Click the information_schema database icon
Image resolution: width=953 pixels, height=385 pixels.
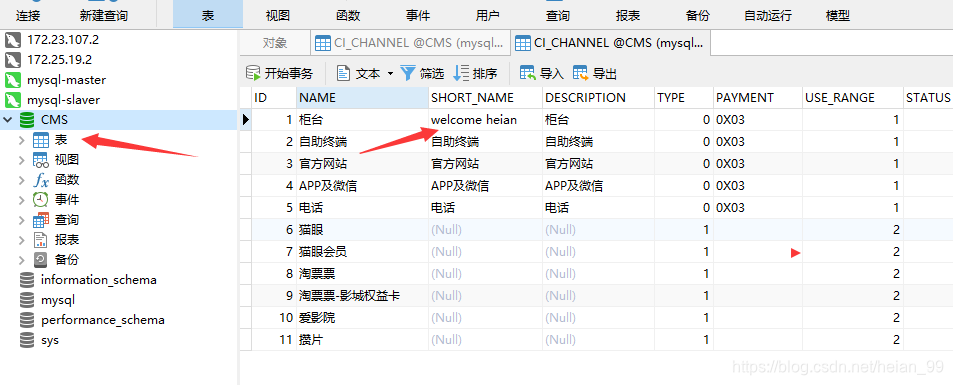point(27,280)
